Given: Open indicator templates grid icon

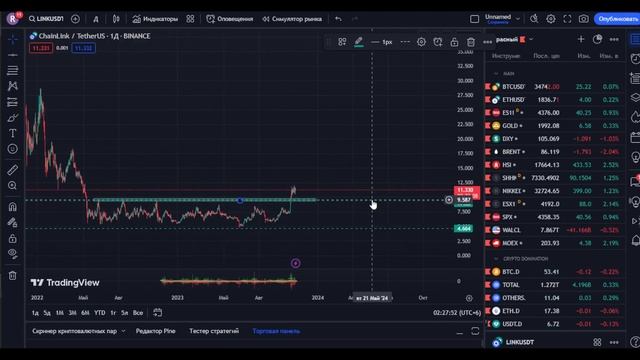Looking at the screenshot, I should click(190, 19).
